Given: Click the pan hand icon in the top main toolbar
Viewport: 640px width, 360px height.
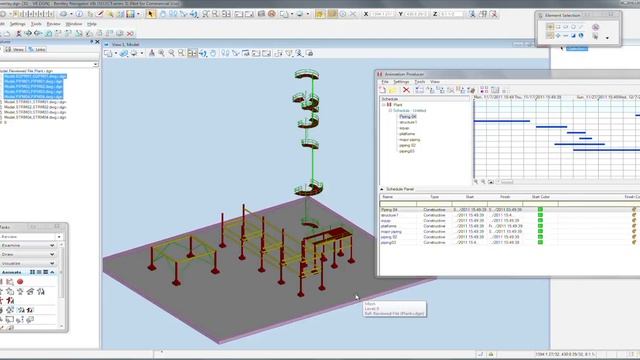Looking at the screenshot, I should coord(163,14).
